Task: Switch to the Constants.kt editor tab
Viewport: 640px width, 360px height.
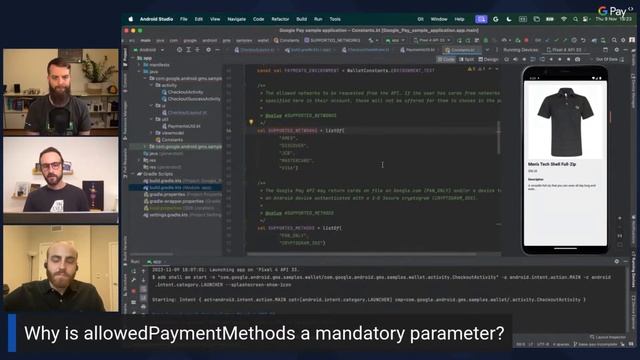Action: coord(462,50)
